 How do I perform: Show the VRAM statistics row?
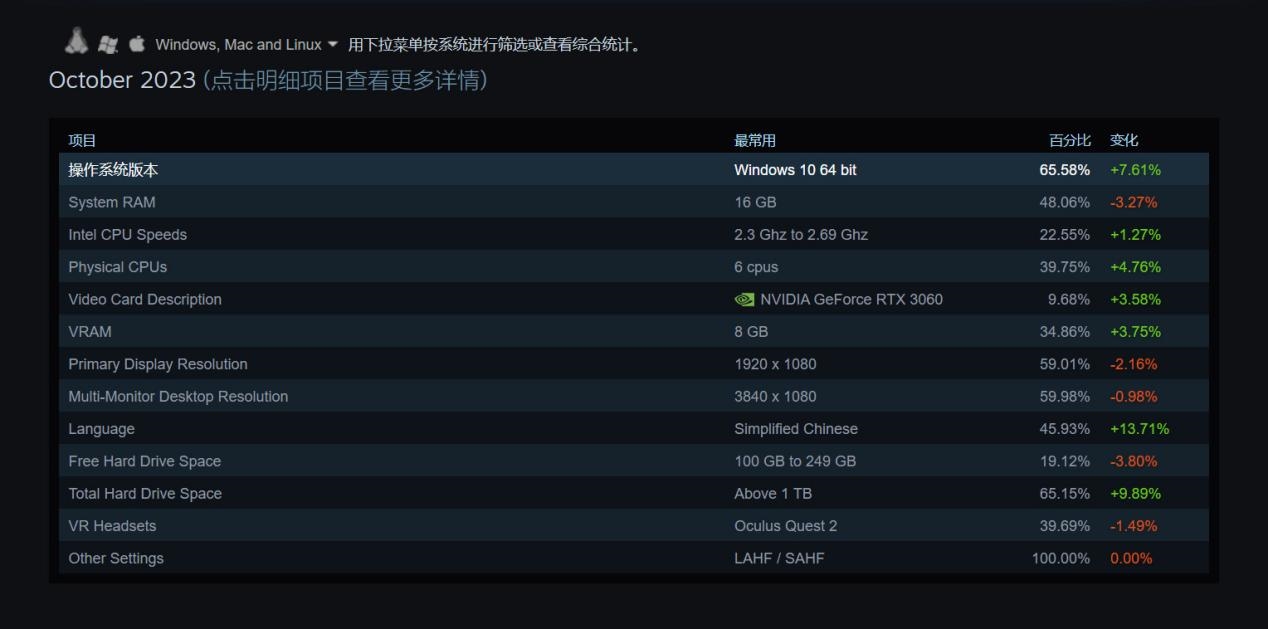[90, 332]
